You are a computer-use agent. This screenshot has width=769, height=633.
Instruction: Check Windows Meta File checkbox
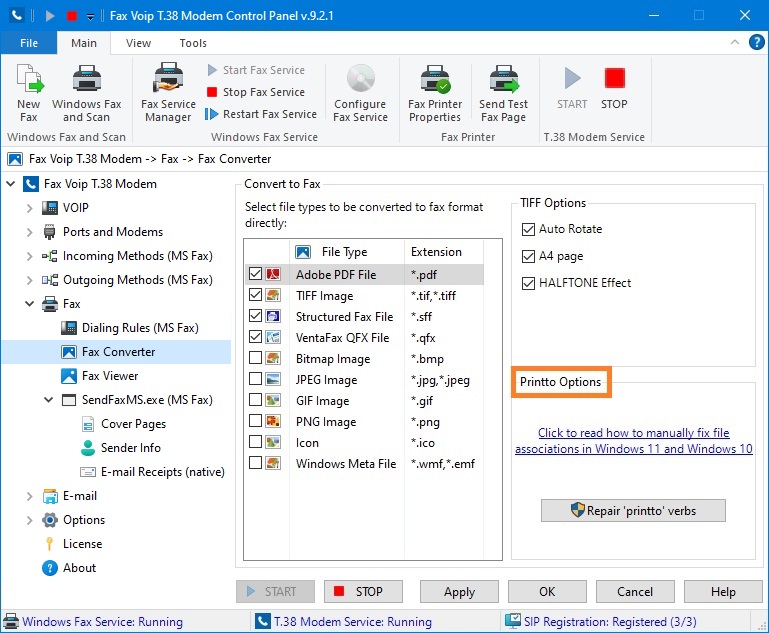[255, 463]
